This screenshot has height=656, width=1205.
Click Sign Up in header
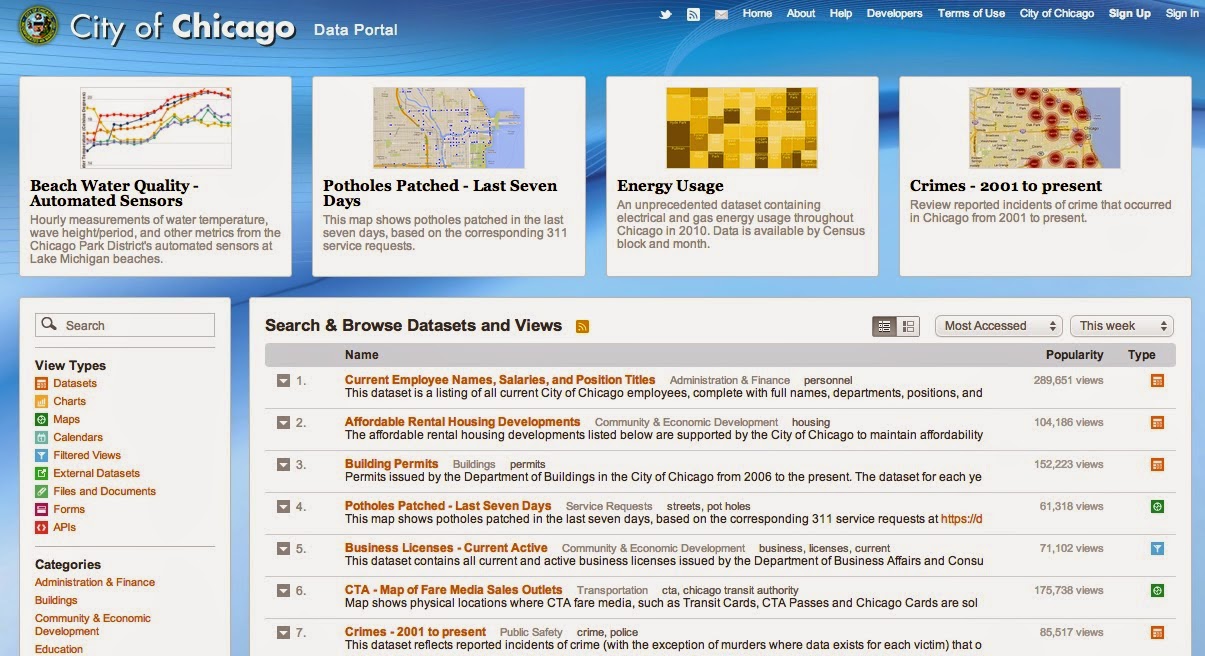pos(1129,13)
